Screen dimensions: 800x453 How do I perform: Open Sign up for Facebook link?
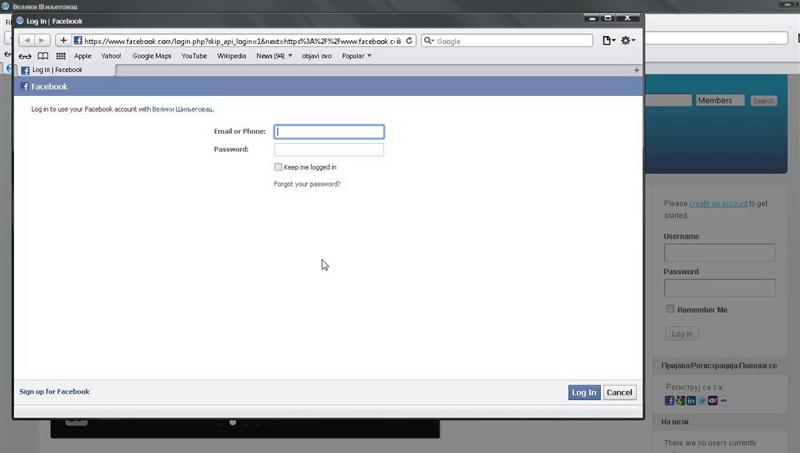click(55, 391)
